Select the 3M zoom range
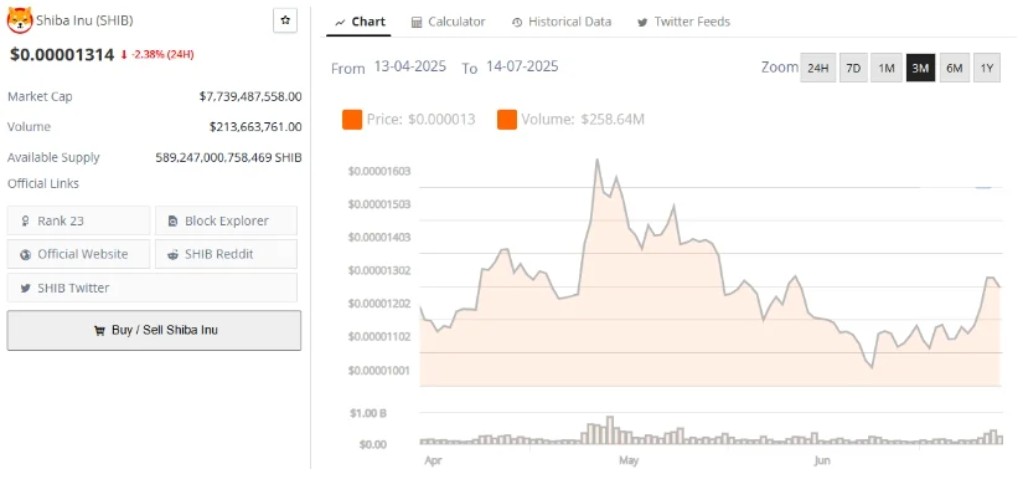The height and width of the screenshot is (486, 1023). coord(921,68)
